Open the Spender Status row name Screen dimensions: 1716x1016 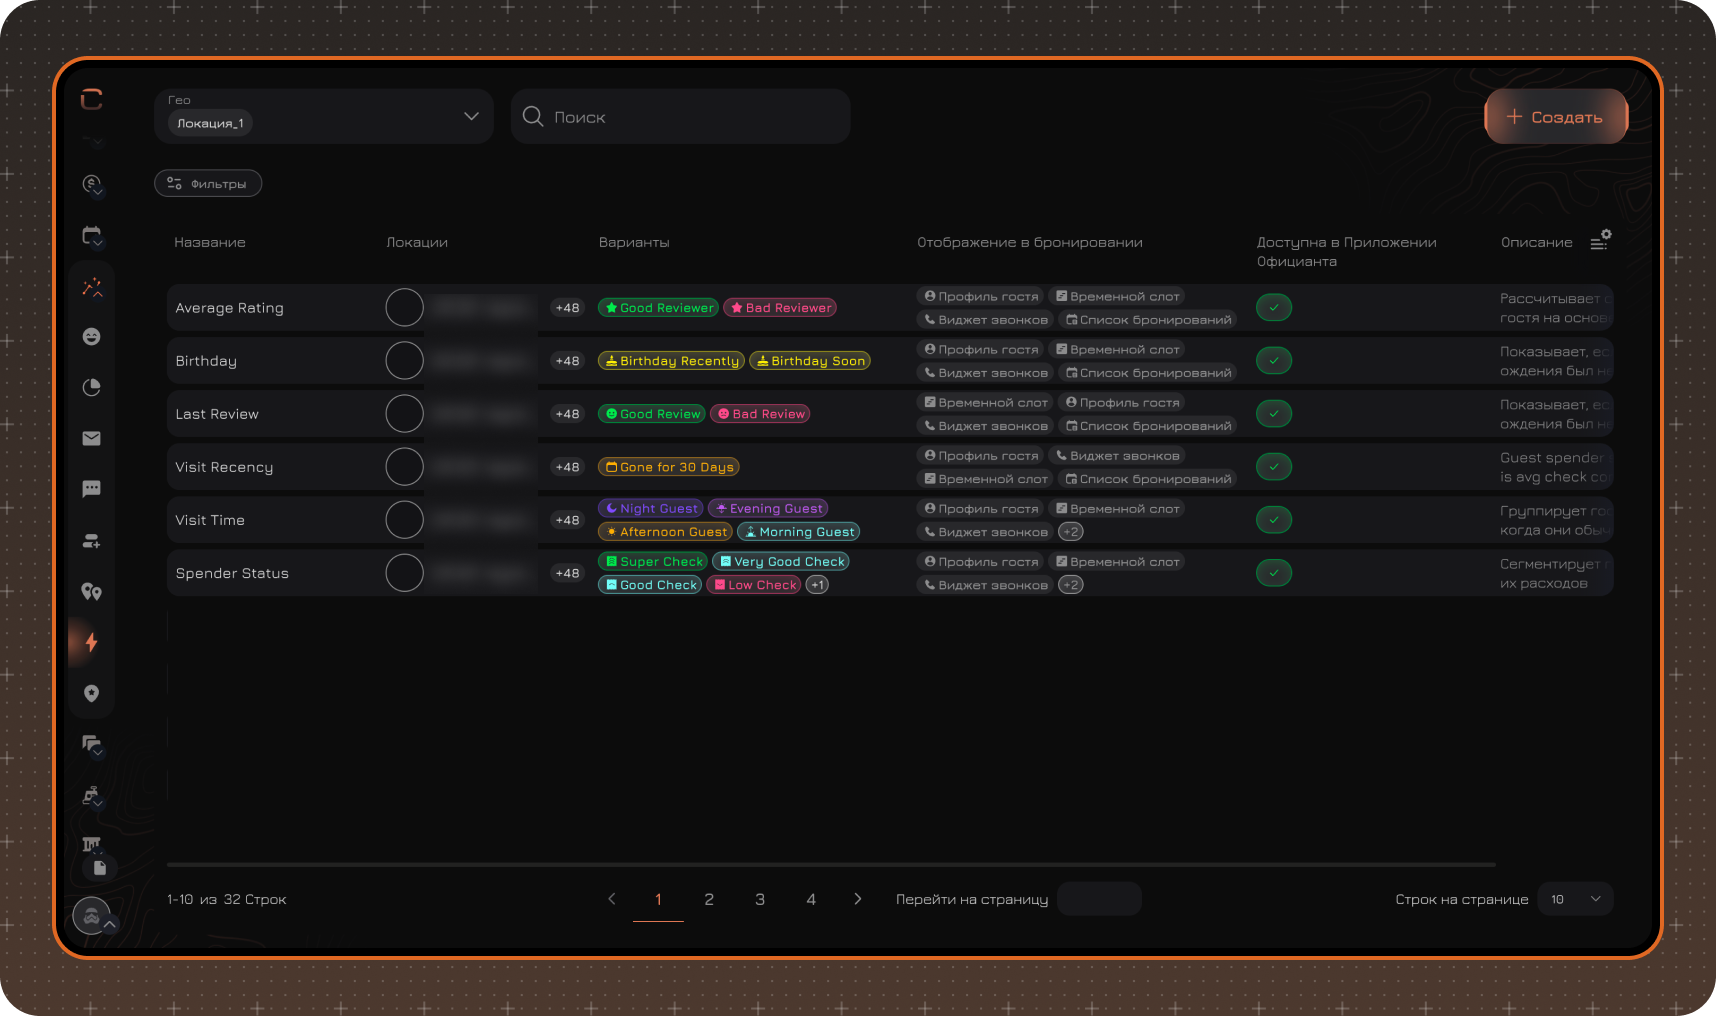click(232, 573)
